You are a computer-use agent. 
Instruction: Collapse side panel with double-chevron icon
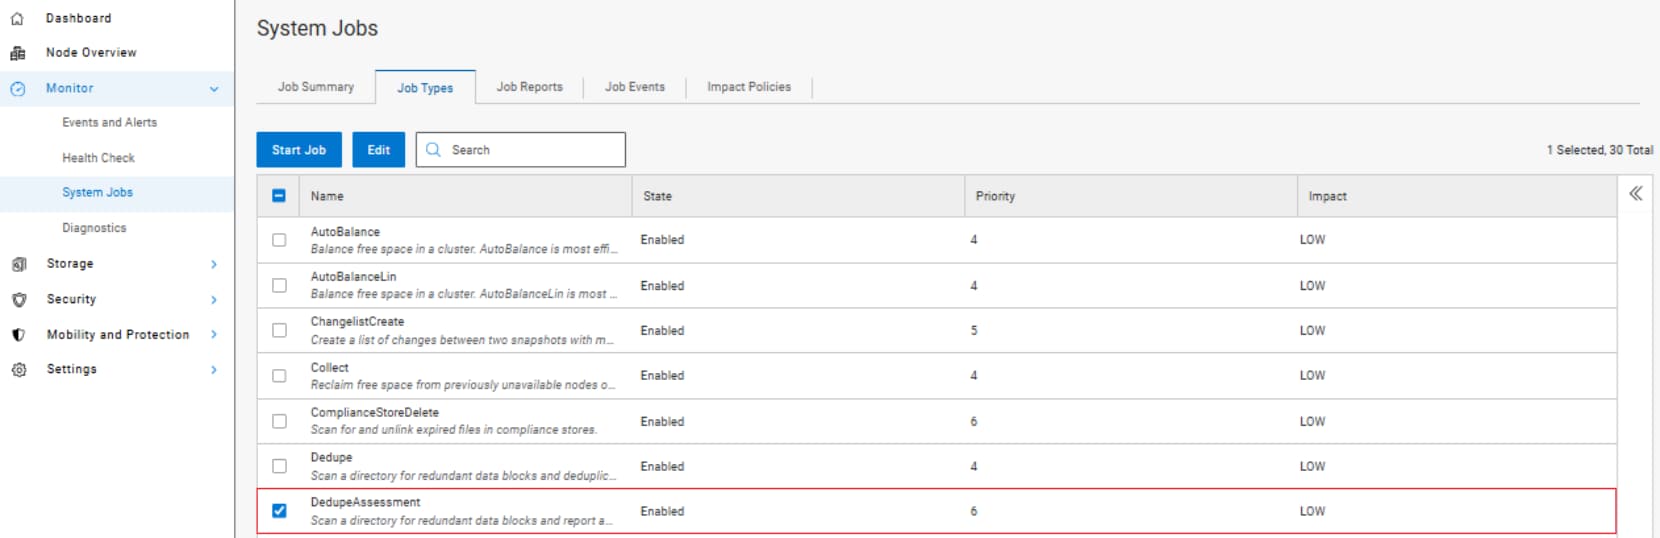tap(1635, 193)
